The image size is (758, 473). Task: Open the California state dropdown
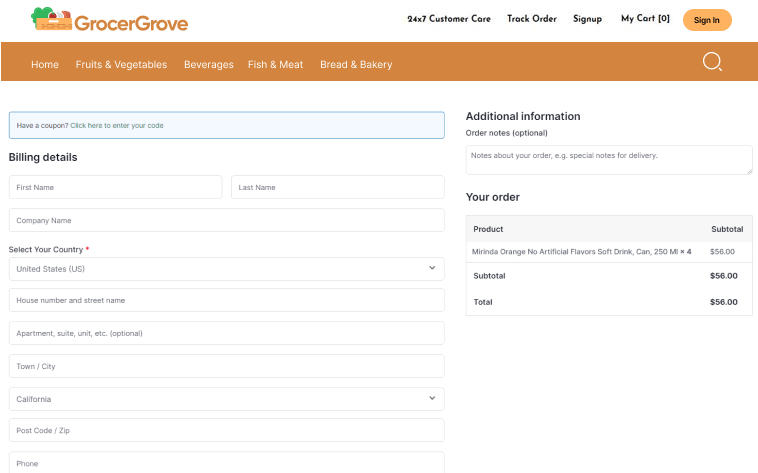click(226, 399)
